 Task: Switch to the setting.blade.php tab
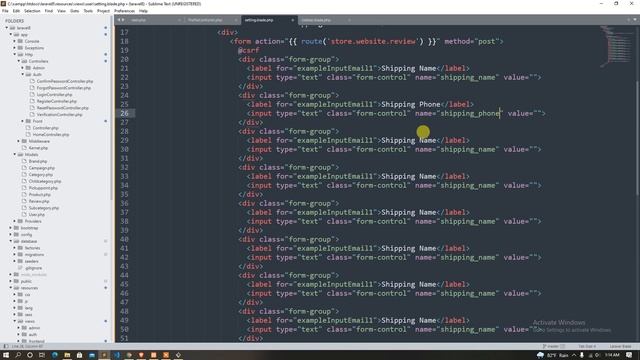pyautogui.click(x=268, y=20)
